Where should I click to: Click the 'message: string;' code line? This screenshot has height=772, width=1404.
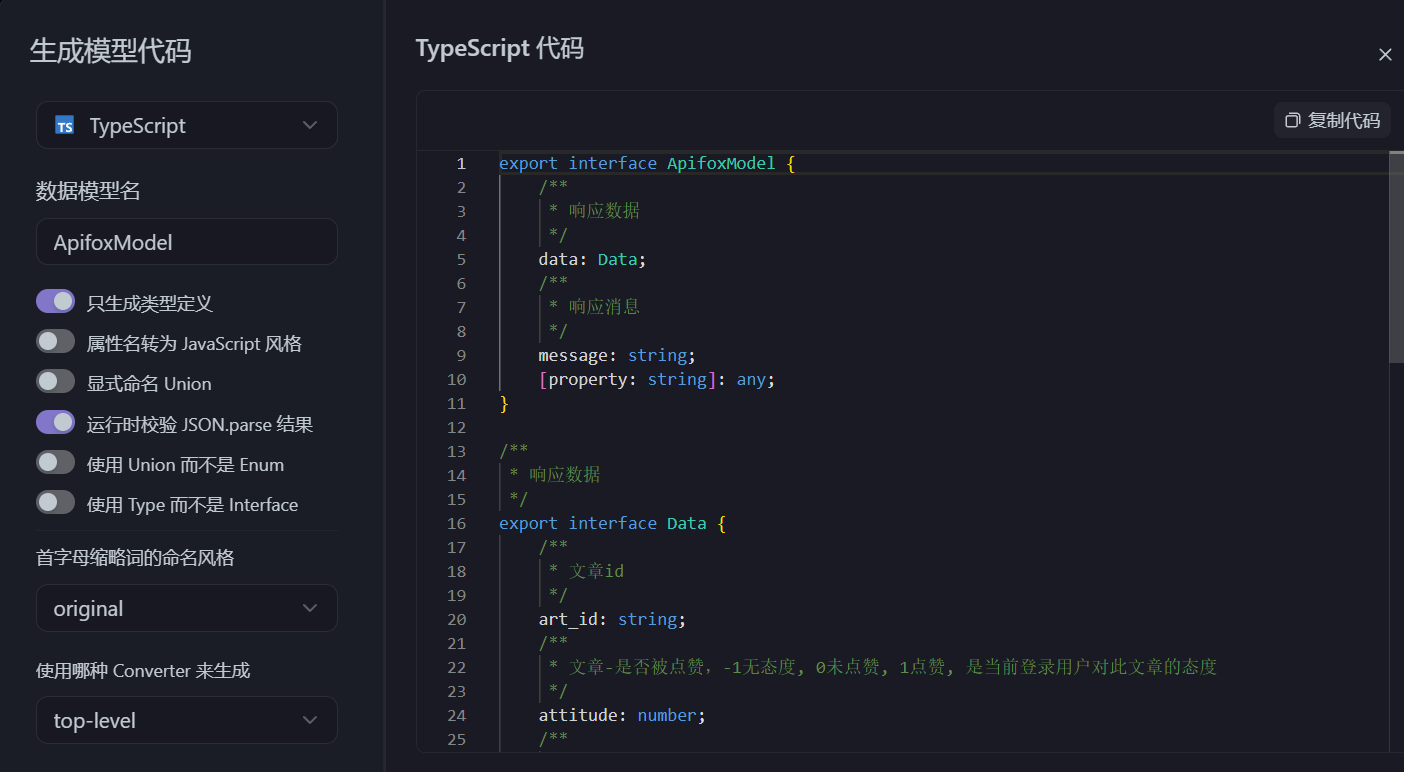tap(616, 355)
